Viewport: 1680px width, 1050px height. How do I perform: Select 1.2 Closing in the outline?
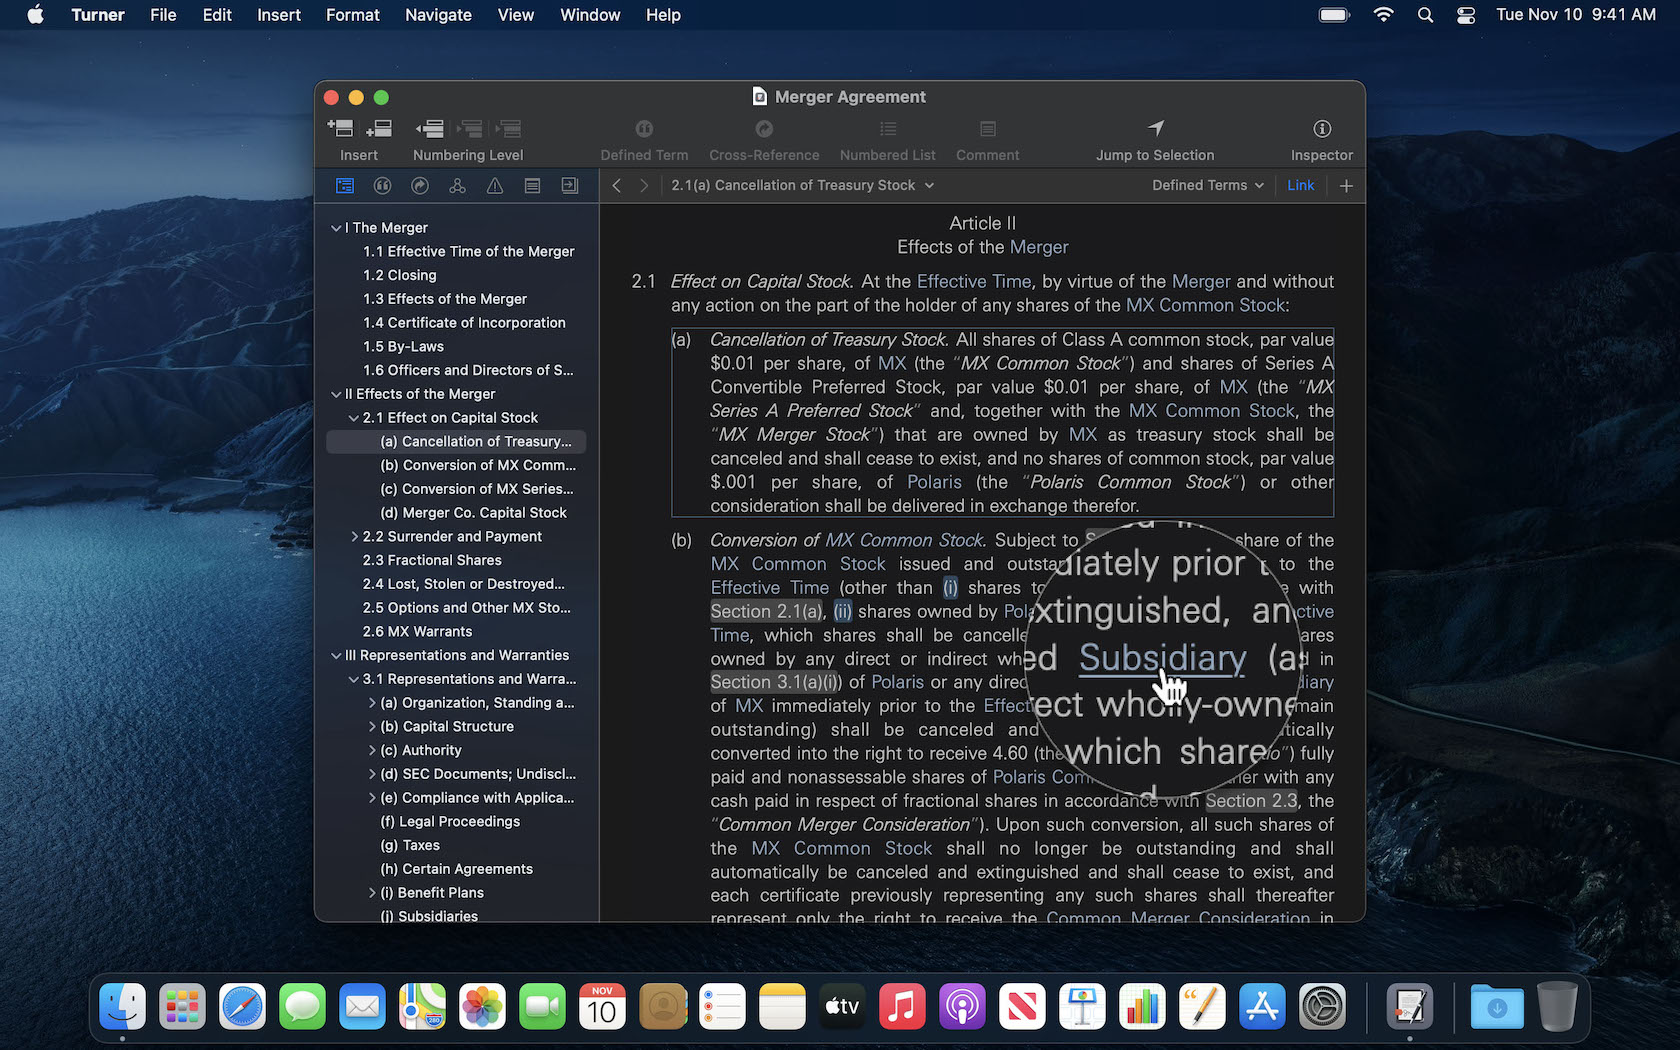(x=400, y=275)
